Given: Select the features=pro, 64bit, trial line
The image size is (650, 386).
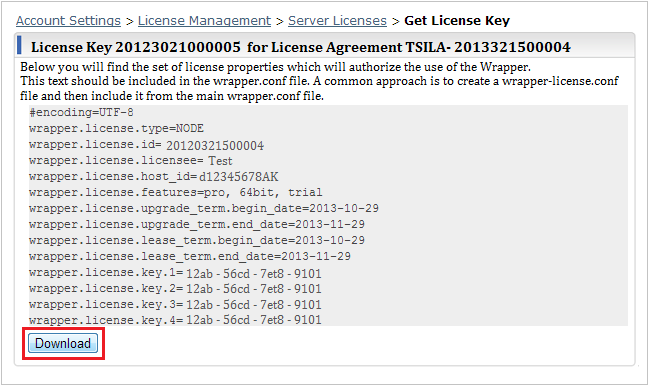Looking at the screenshot, I should (x=176, y=192).
